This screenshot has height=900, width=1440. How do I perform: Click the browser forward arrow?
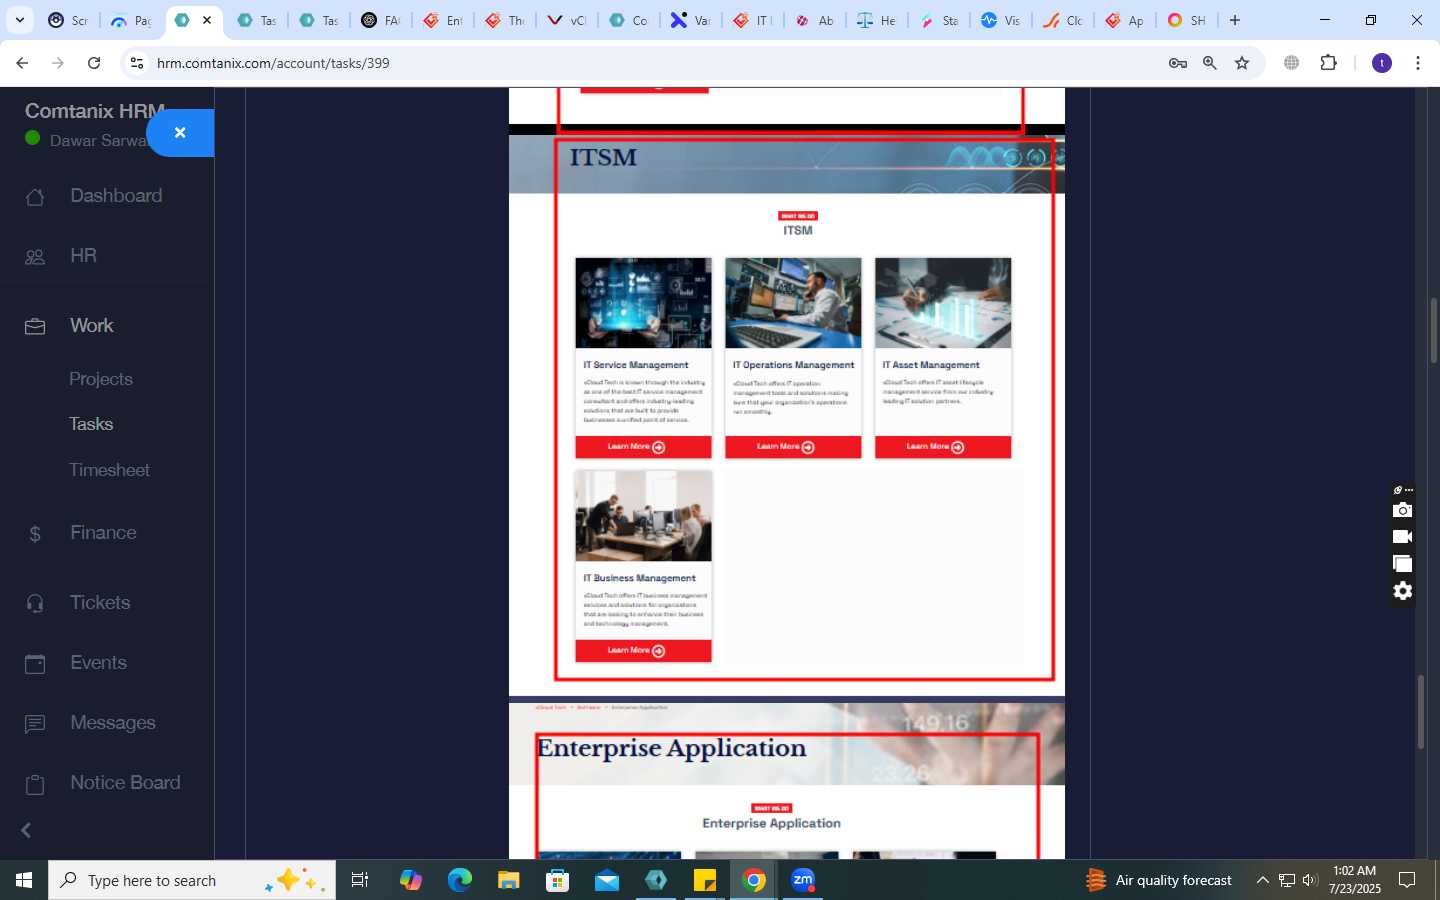click(x=58, y=63)
